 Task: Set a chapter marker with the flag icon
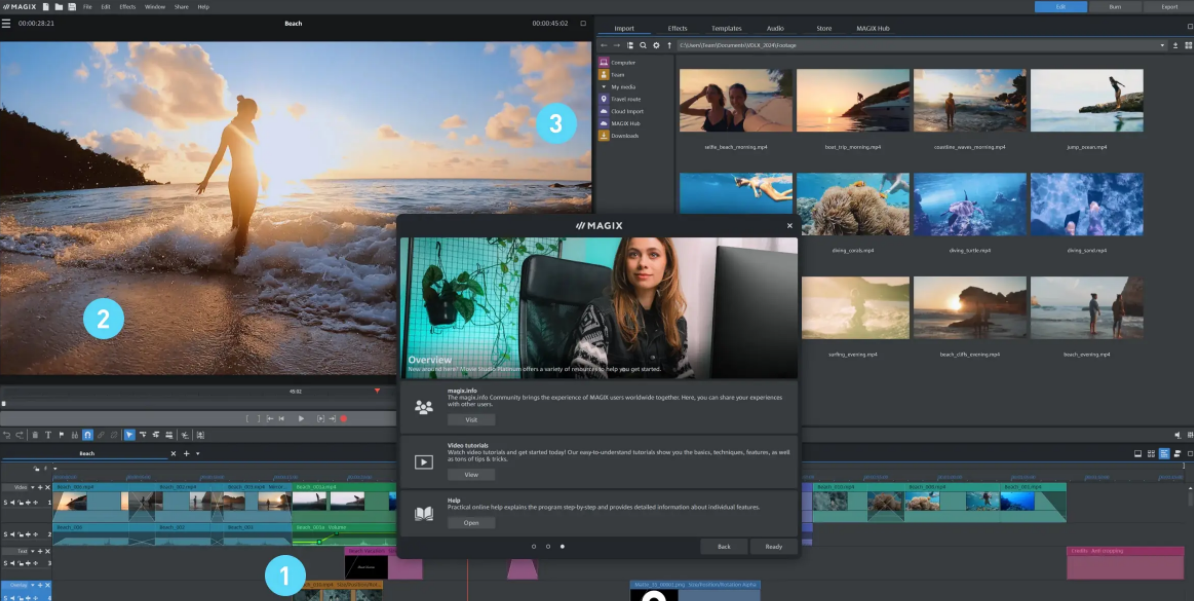click(61, 435)
